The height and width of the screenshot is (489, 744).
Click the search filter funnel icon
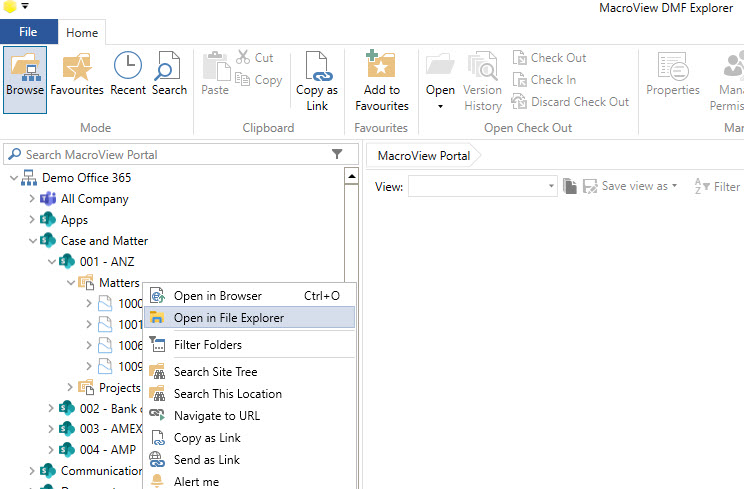(x=337, y=154)
